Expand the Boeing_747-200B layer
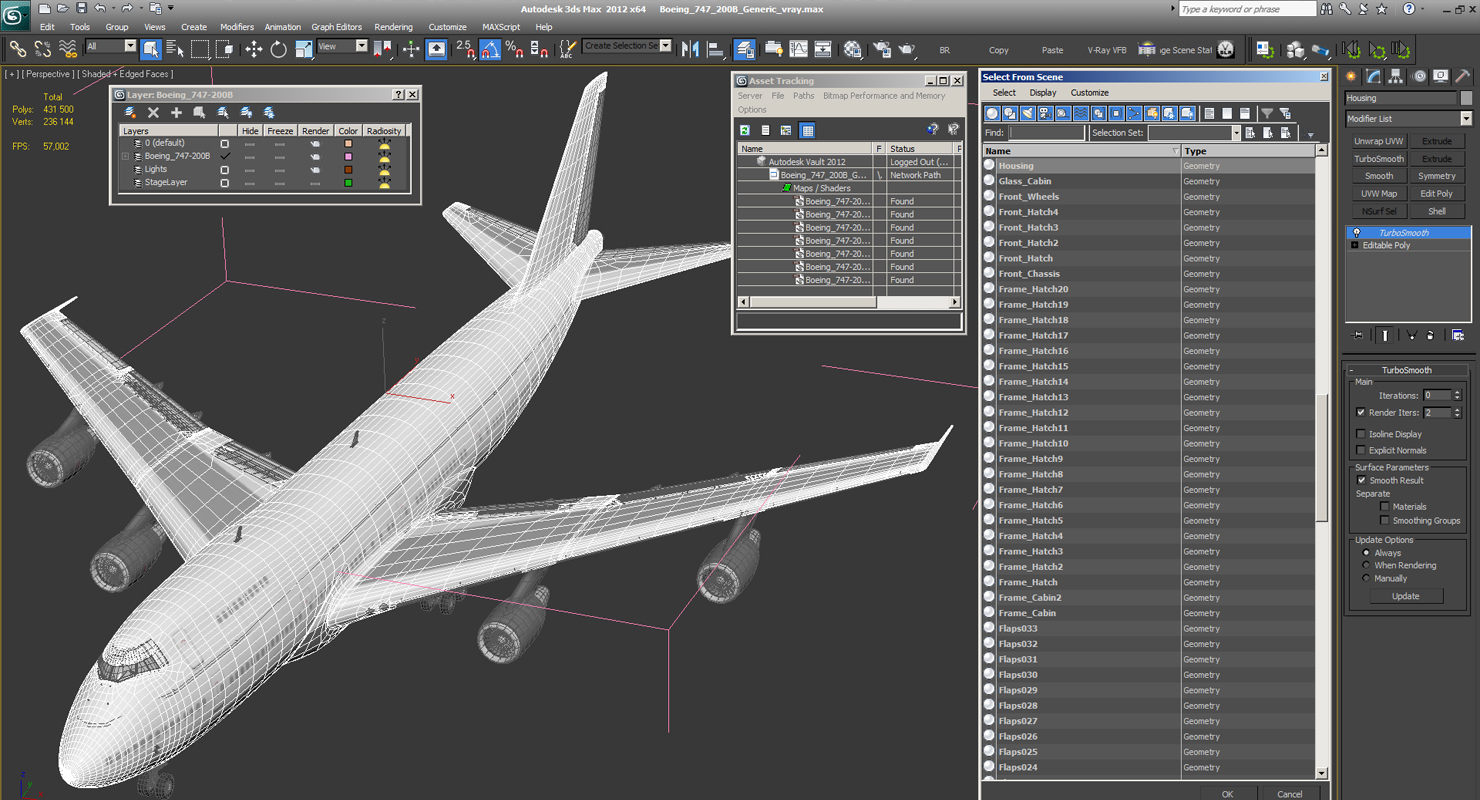 [x=125, y=156]
